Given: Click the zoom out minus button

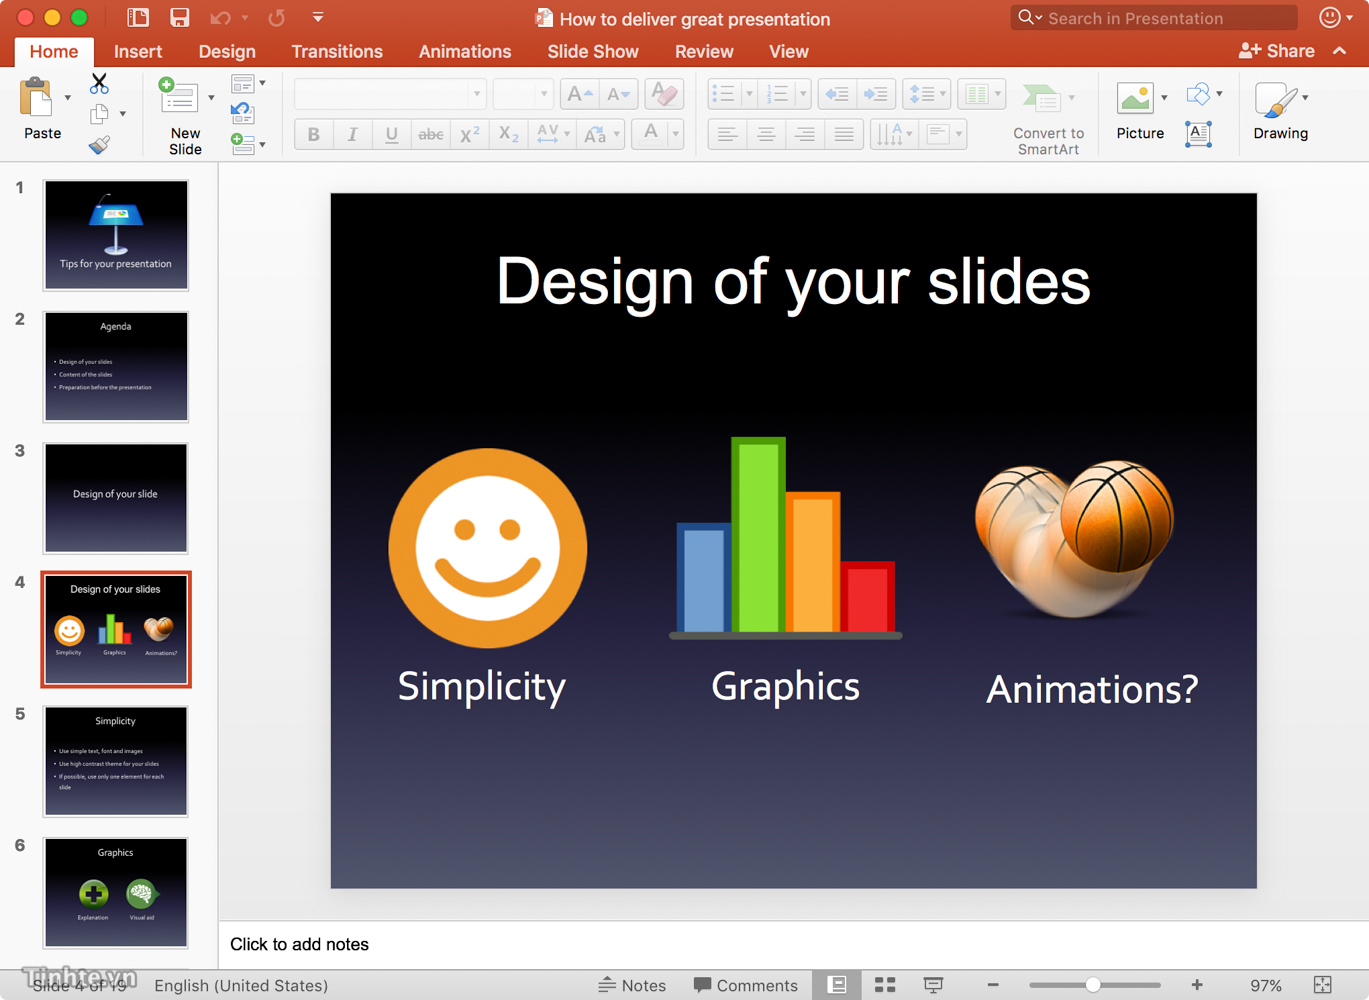Looking at the screenshot, I should click(993, 985).
